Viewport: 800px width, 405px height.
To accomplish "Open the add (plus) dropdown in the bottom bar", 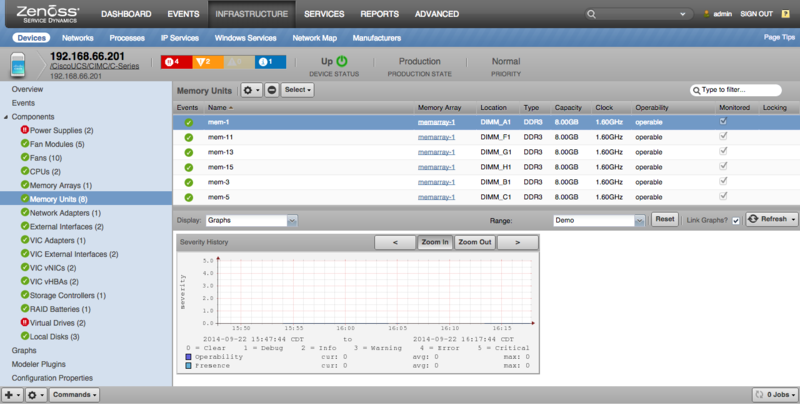I will pos(12,395).
